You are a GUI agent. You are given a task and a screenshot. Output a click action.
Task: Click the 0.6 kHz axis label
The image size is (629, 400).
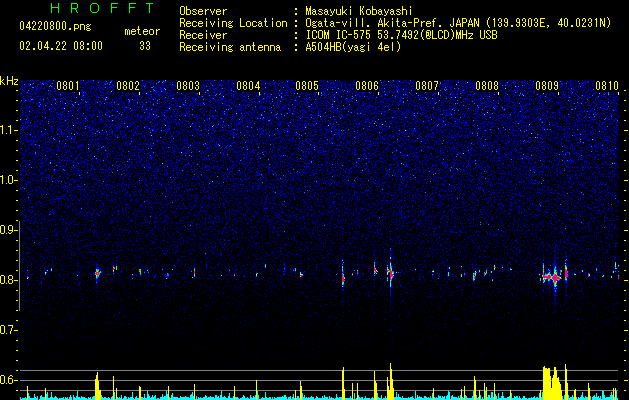[9, 380]
